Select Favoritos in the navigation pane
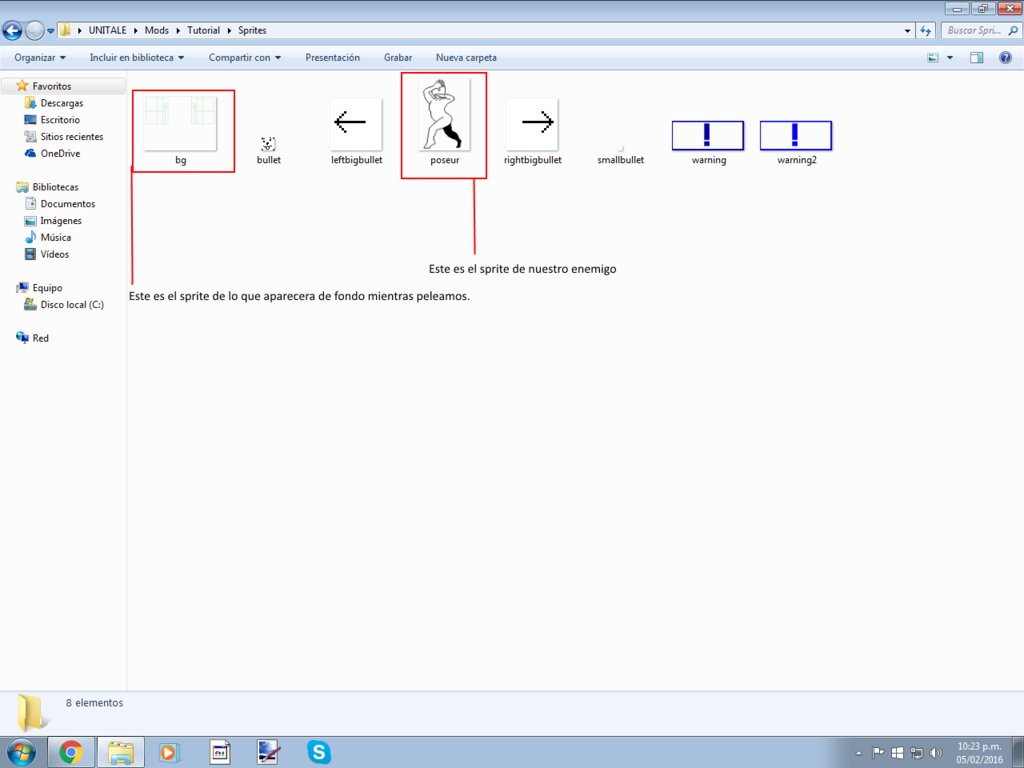The width and height of the screenshot is (1024, 768). click(x=52, y=86)
